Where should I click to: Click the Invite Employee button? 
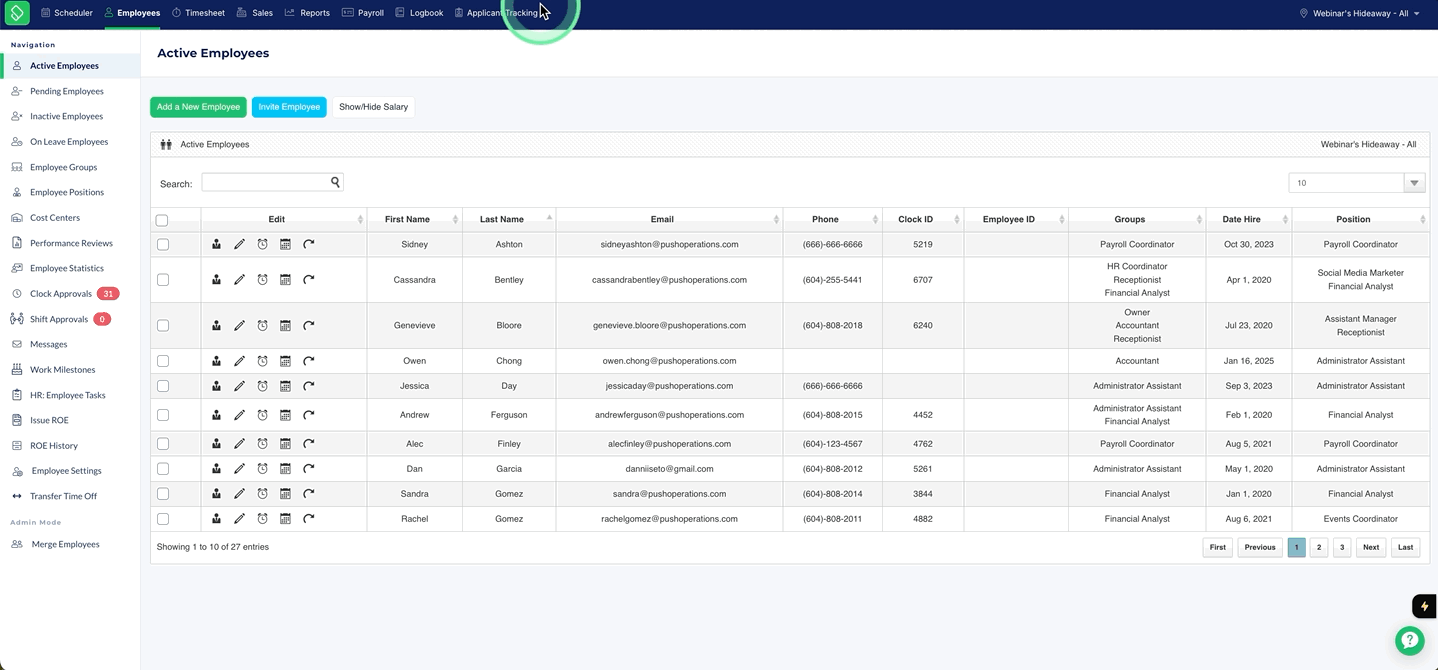(x=289, y=107)
